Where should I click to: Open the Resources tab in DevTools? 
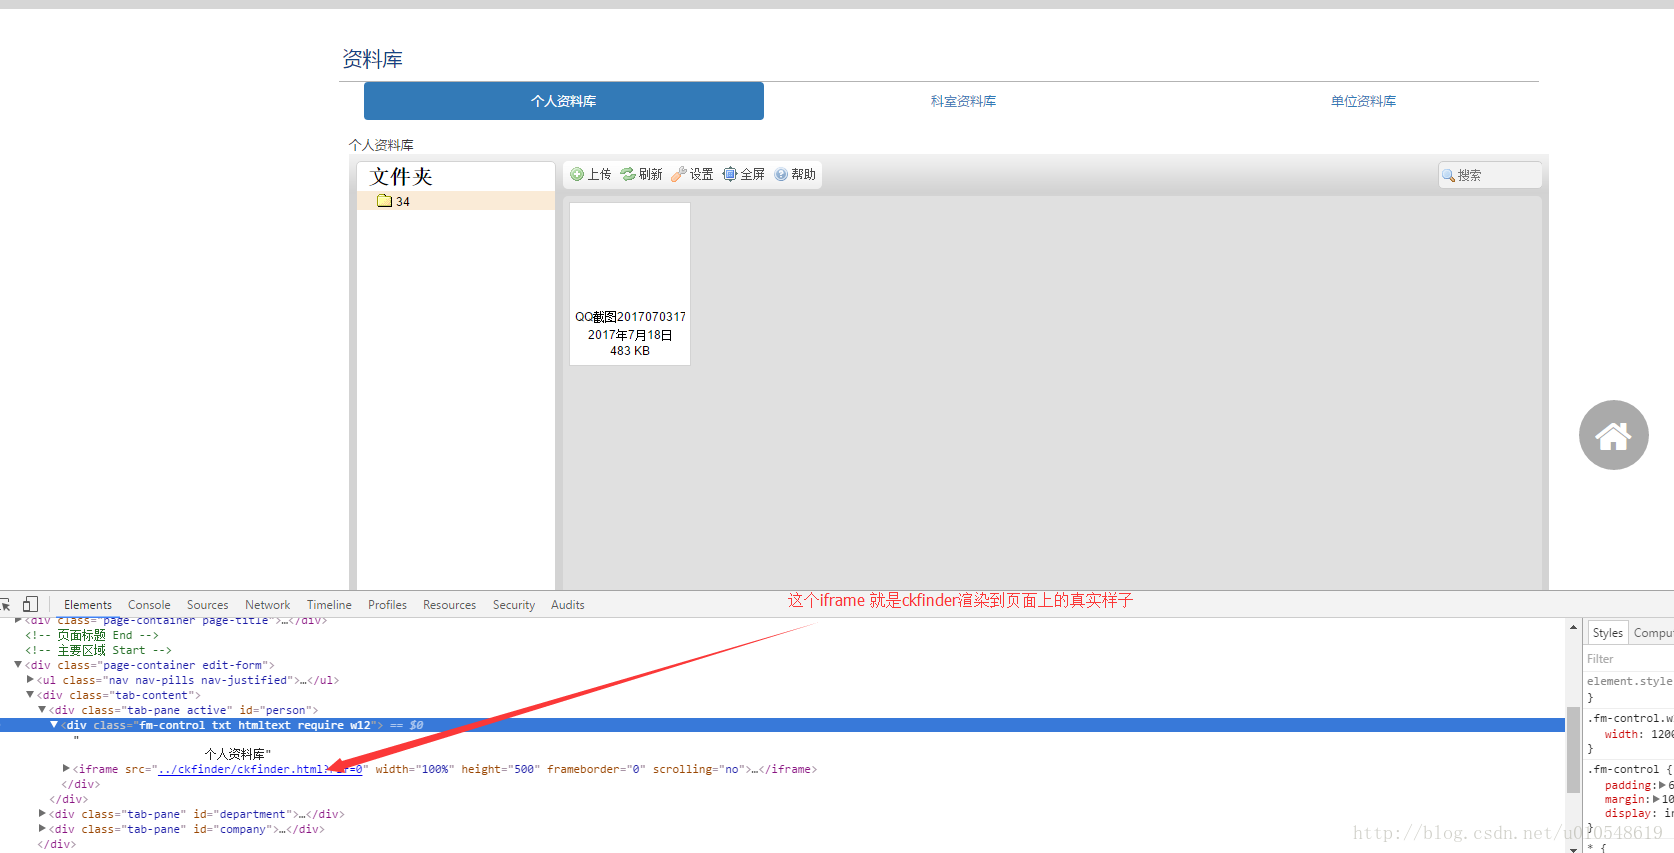[449, 605]
